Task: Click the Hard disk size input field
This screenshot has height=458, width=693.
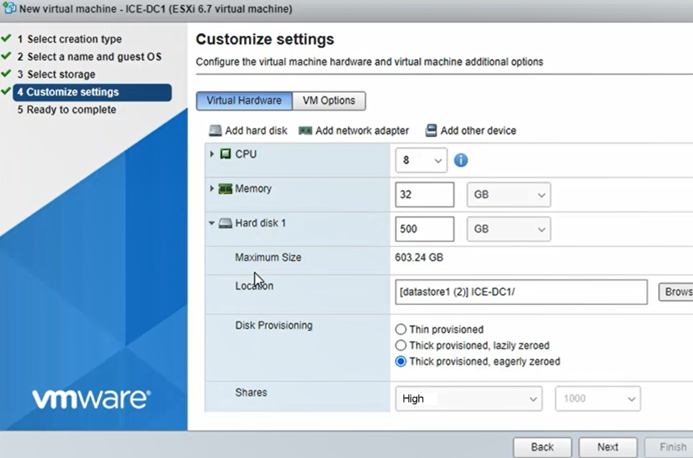Action: coord(424,229)
